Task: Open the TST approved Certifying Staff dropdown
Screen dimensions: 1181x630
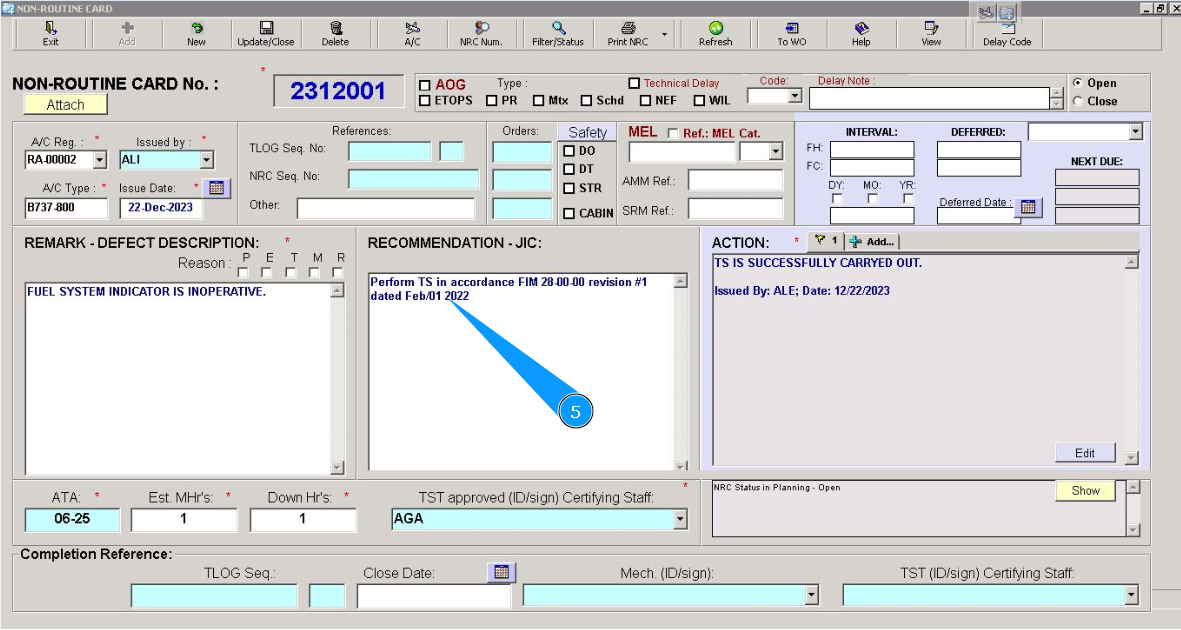Action: [680, 518]
